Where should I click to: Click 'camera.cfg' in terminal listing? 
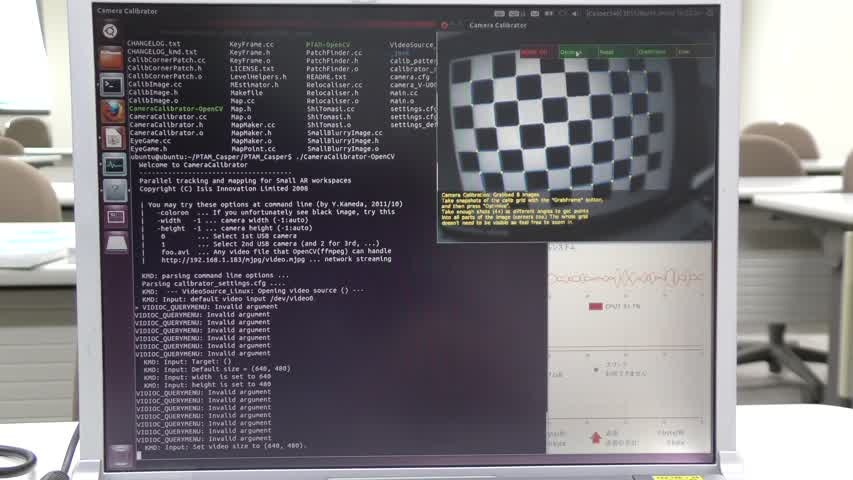tap(410, 77)
